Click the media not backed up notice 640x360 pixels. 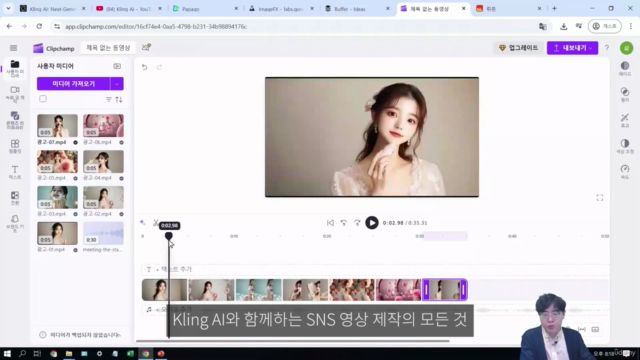80,335
